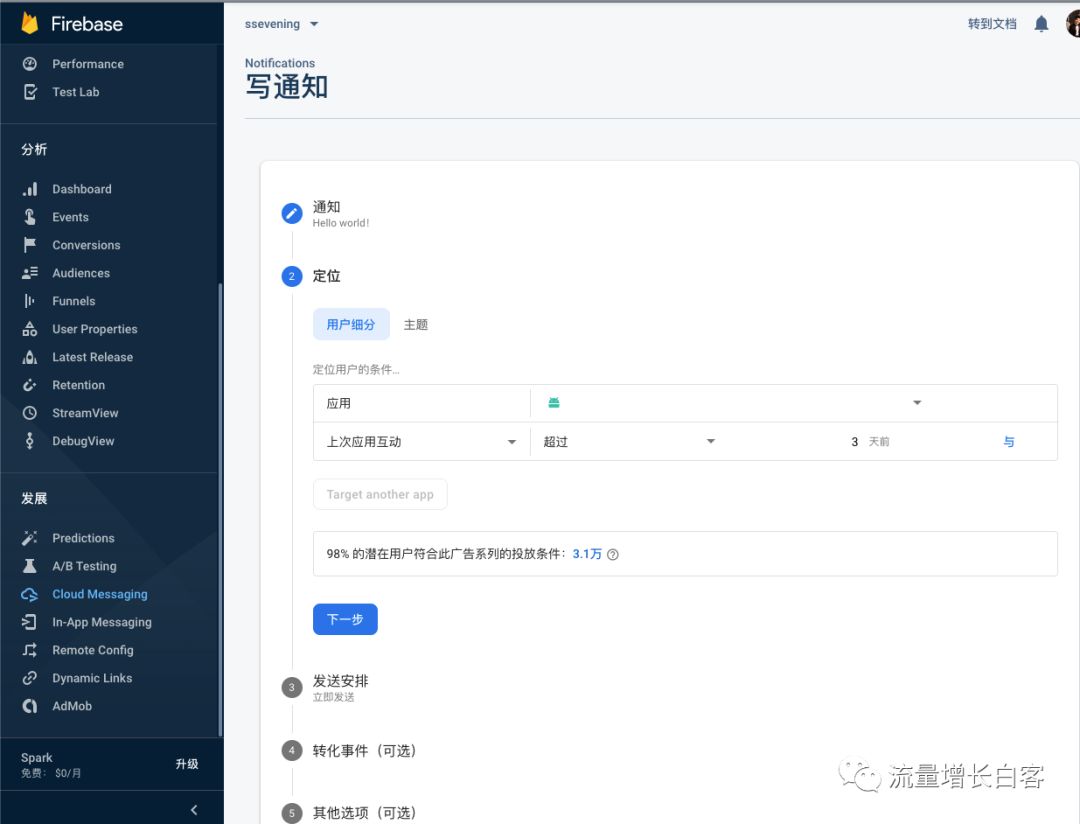Click the 3.1万 user count link
Screen dimensions: 1080x824
(x=587, y=554)
